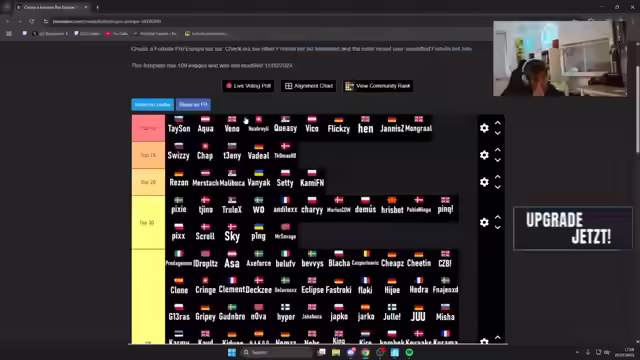Click the grid icon on Alignment Chart

pyautogui.click(x=289, y=86)
